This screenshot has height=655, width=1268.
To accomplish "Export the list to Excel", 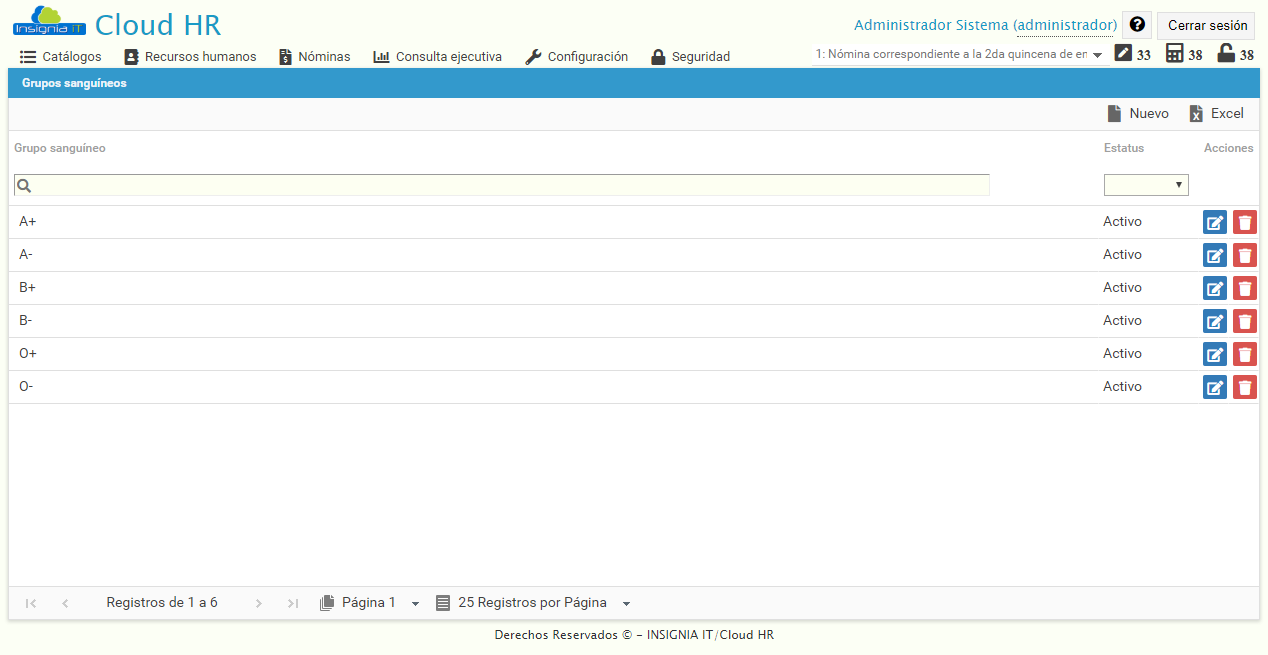I will [1216, 113].
